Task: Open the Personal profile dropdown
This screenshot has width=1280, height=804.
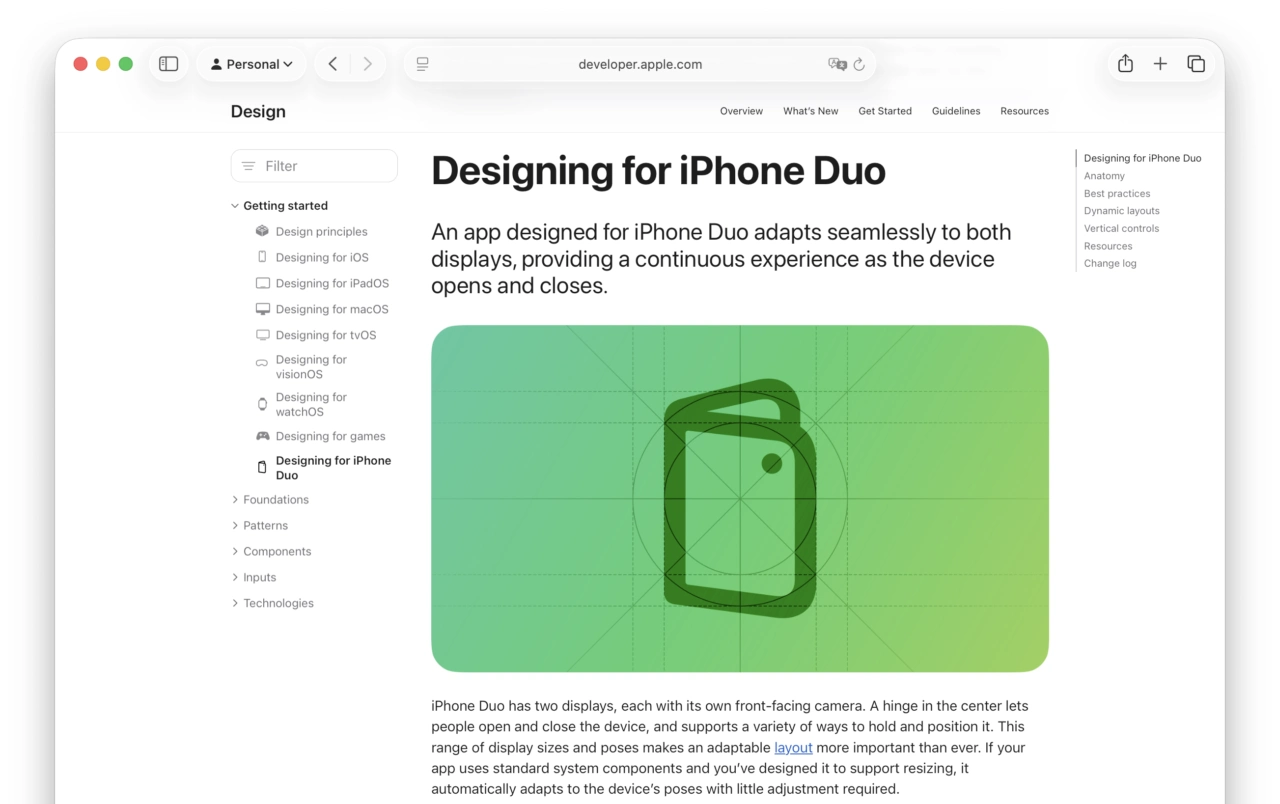Action: click(x=251, y=64)
